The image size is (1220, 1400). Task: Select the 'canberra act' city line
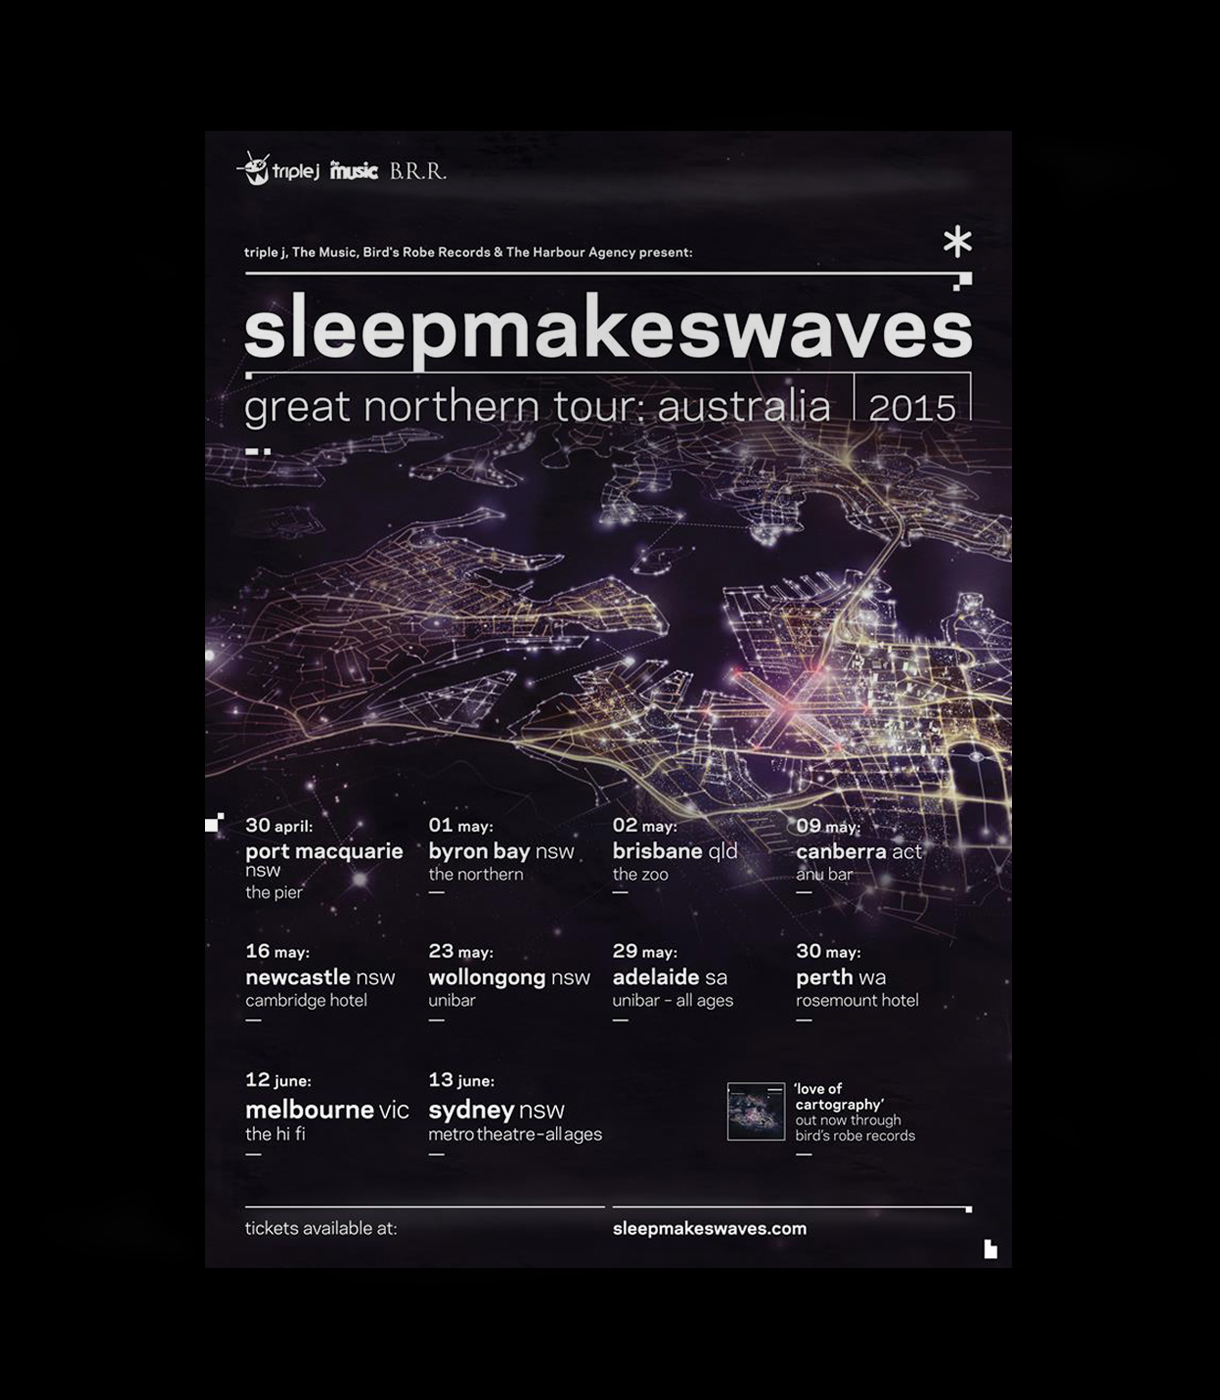[x=859, y=851]
